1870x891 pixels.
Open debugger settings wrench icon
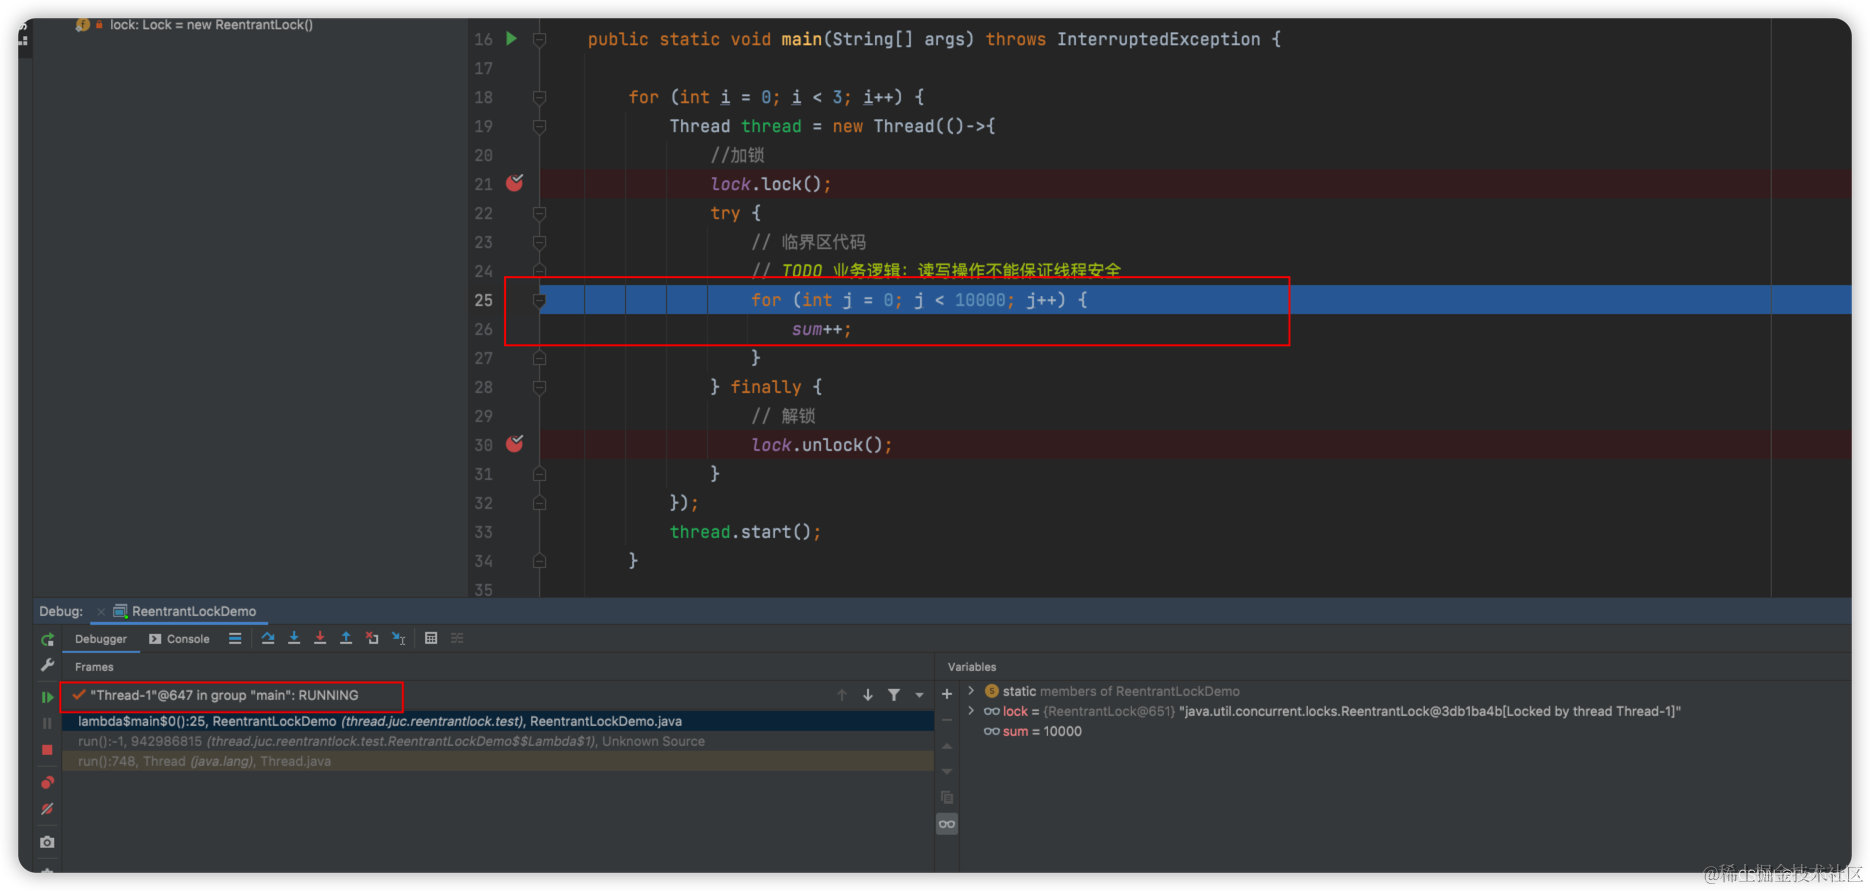(47, 665)
